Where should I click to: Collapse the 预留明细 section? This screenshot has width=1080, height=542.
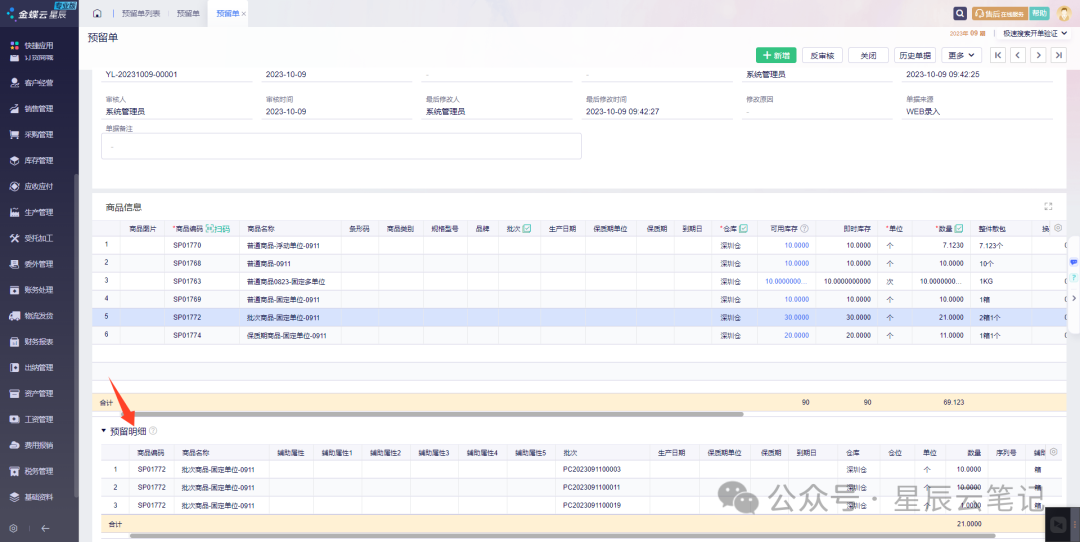(x=103, y=431)
